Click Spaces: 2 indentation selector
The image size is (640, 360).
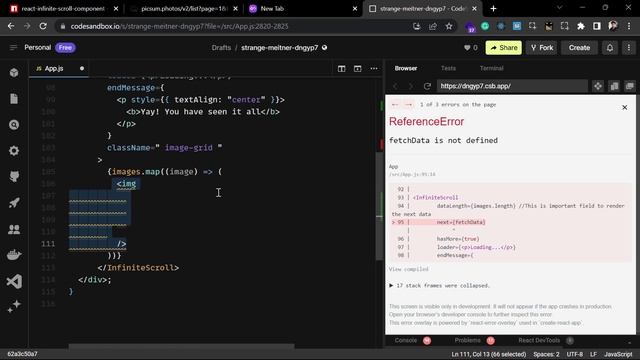[546, 354]
